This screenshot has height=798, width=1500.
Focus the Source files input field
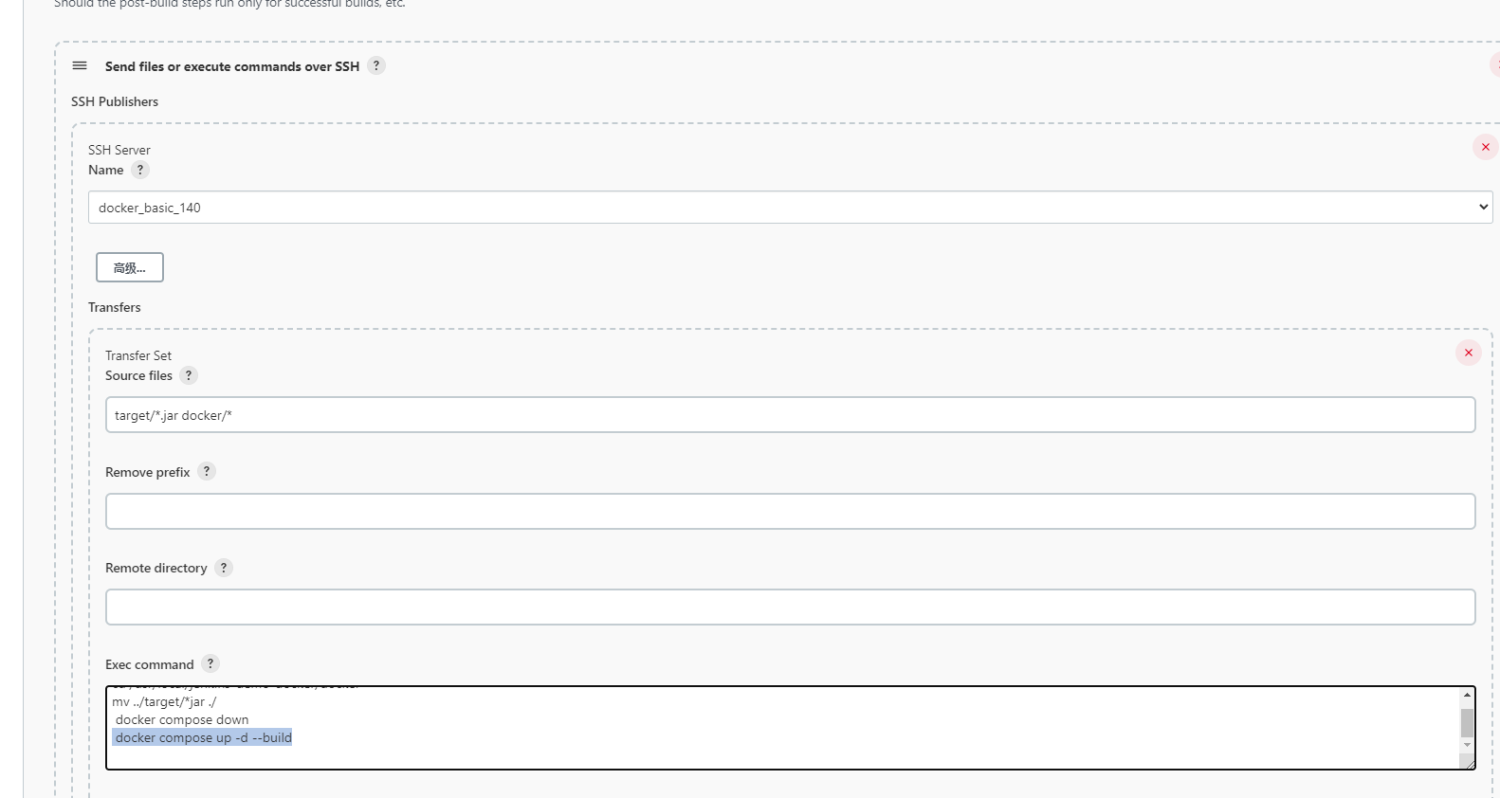[790, 415]
